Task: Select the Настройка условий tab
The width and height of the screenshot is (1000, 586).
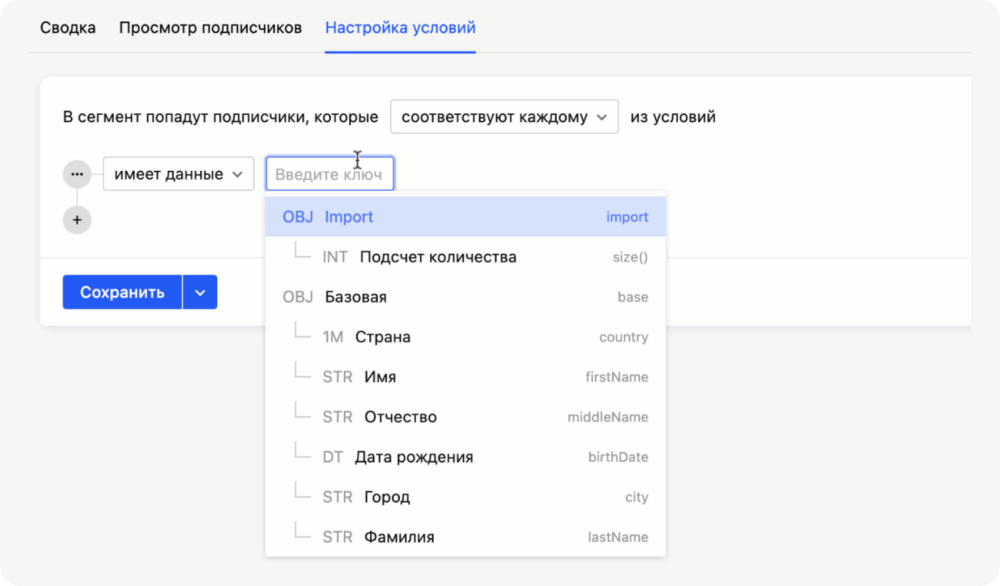Action: point(400,28)
